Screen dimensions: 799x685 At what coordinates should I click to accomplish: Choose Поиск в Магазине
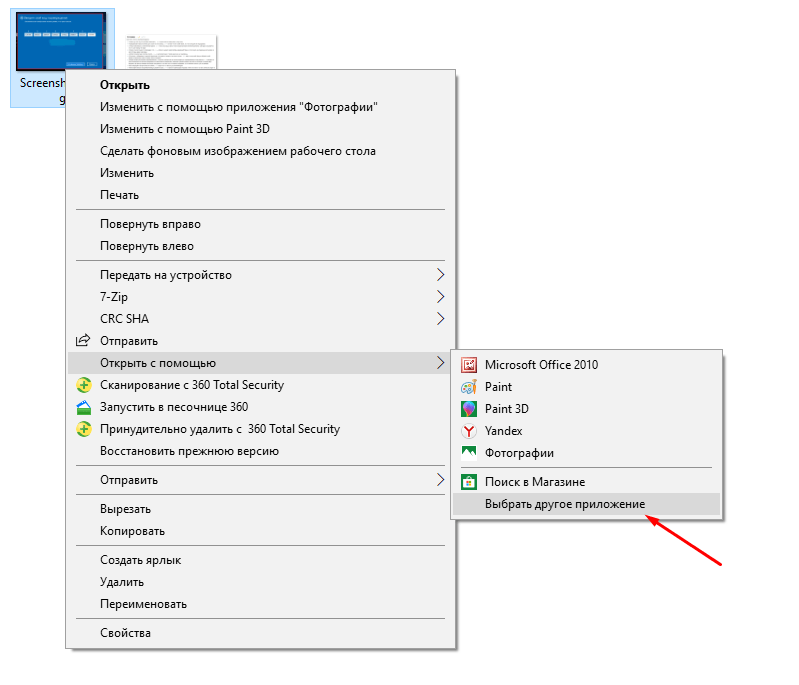[587, 482]
